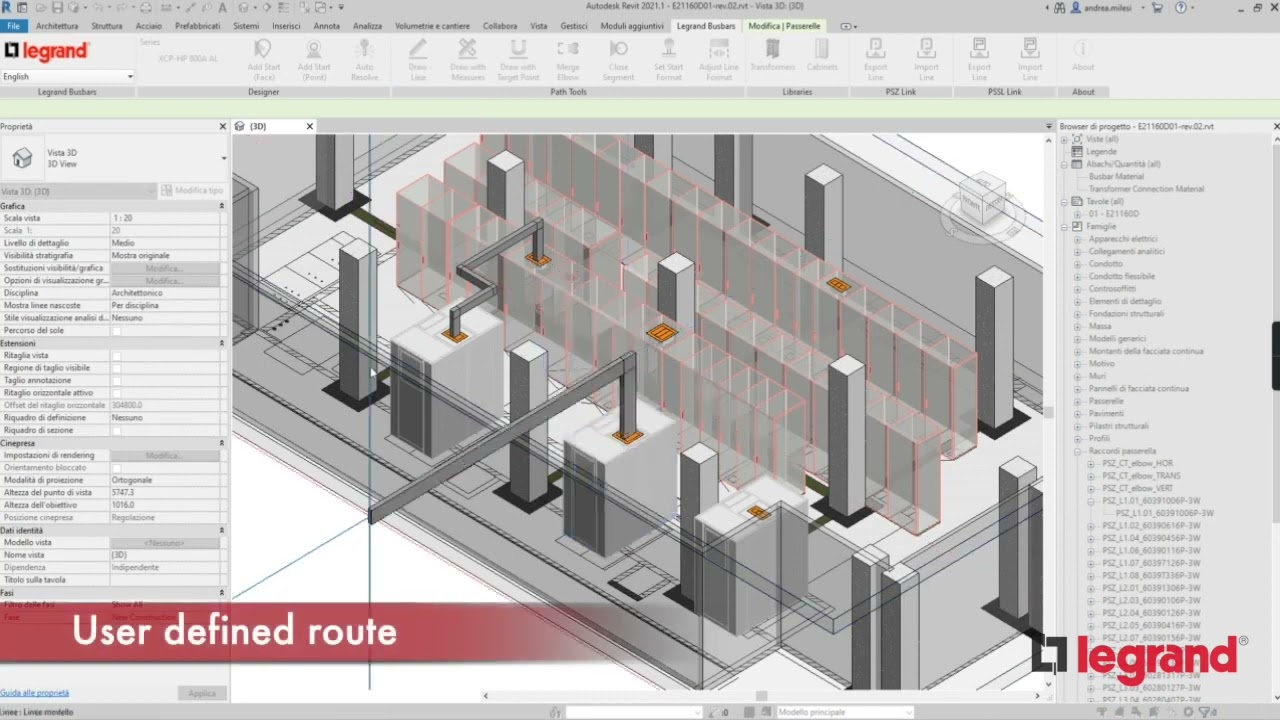The height and width of the screenshot is (720, 1280).
Task: Select PSZ_CT_elbow_HOR in project browser
Action: pos(1138,463)
